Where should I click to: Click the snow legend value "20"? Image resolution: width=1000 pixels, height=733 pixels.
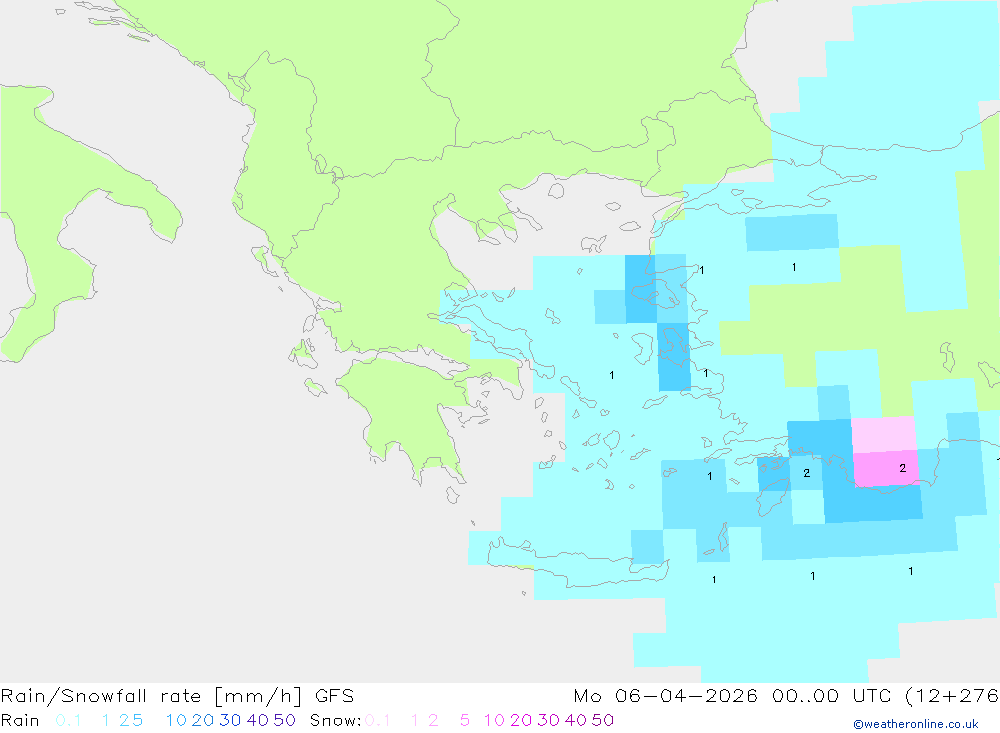click(521, 720)
